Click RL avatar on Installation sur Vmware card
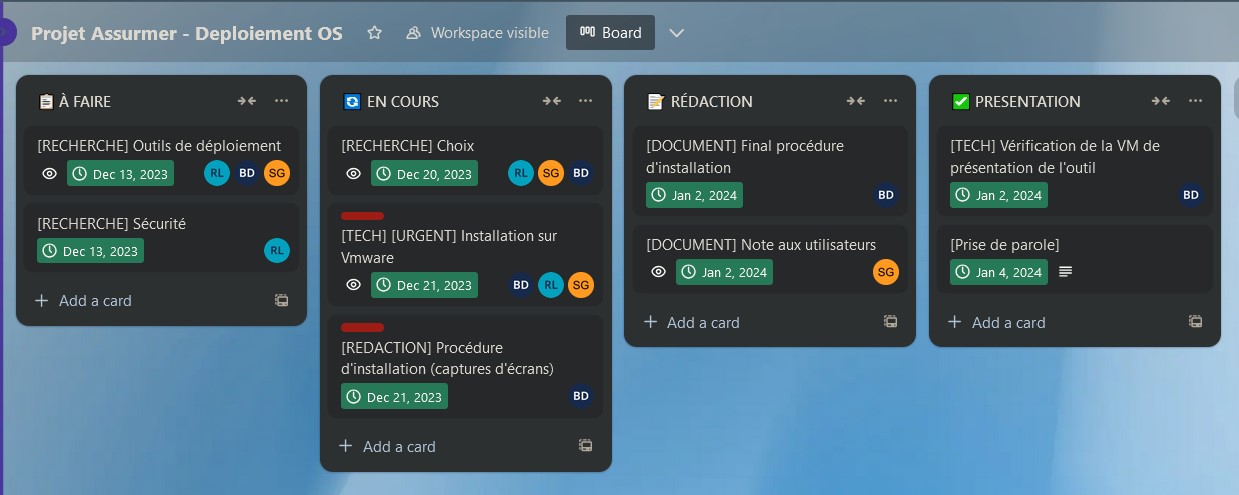The width and height of the screenshot is (1239, 495). [551, 285]
